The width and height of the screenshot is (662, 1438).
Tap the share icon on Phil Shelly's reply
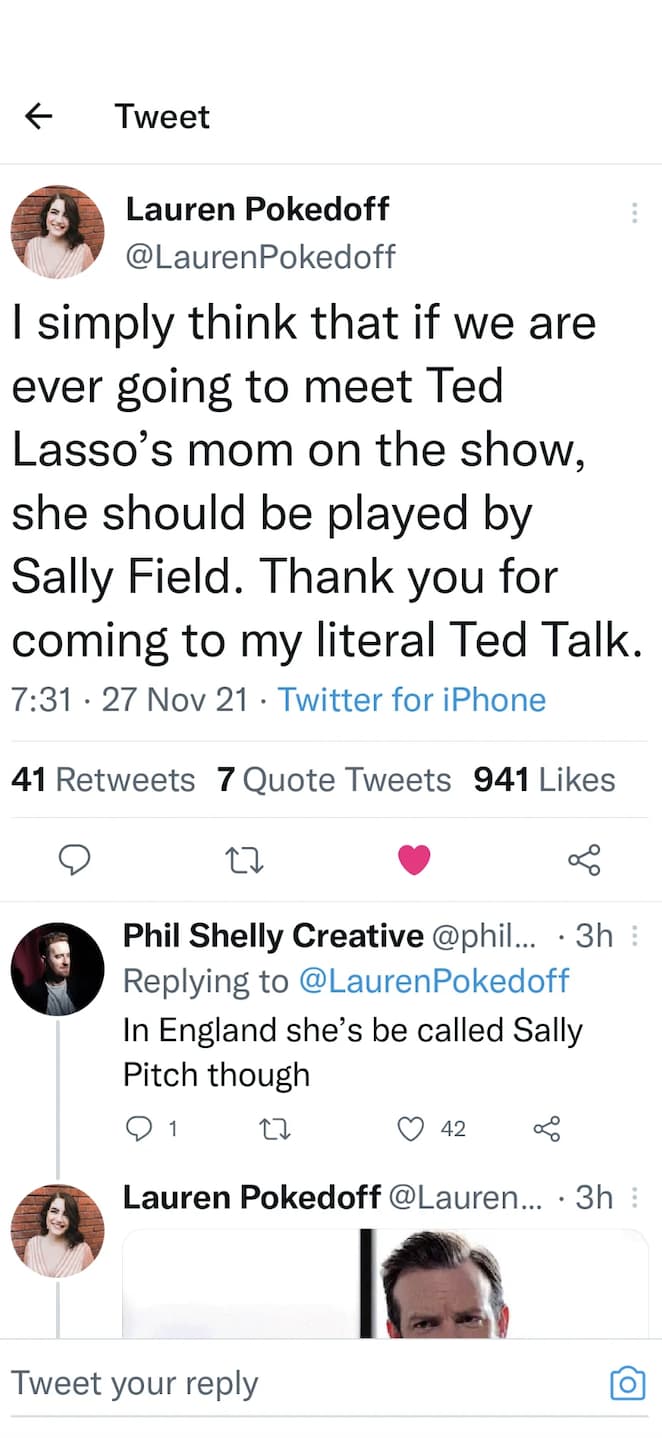pyautogui.click(x=547, y=1129)
